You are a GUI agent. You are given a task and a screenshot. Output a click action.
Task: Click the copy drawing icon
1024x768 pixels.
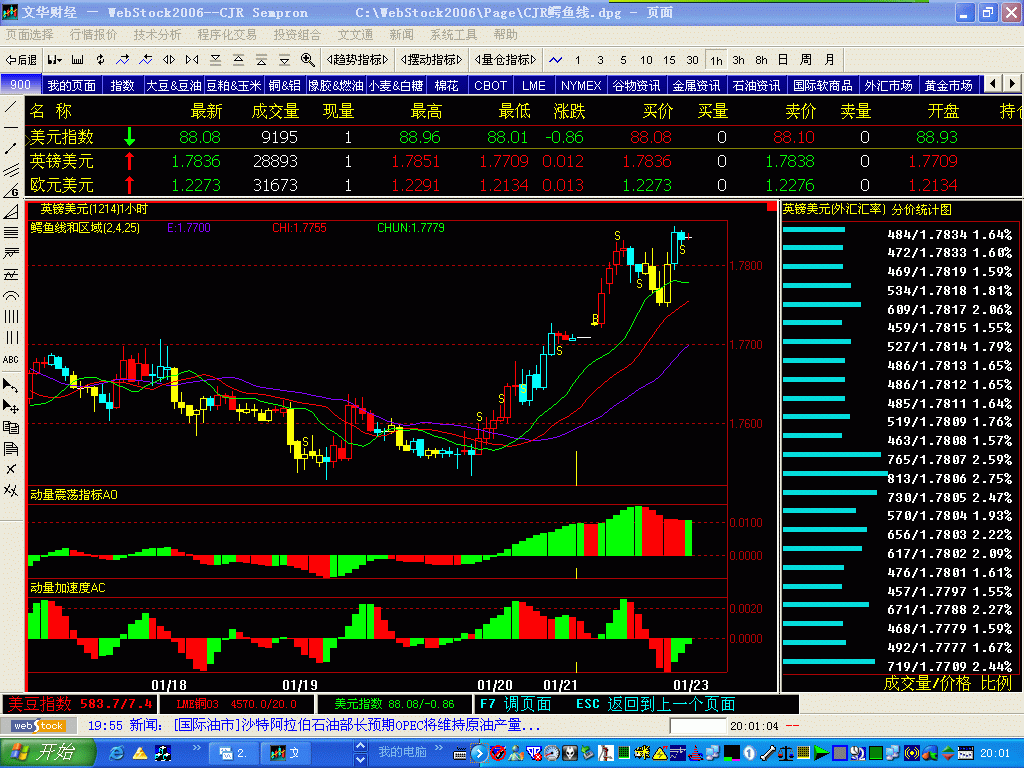pos(11,427)
